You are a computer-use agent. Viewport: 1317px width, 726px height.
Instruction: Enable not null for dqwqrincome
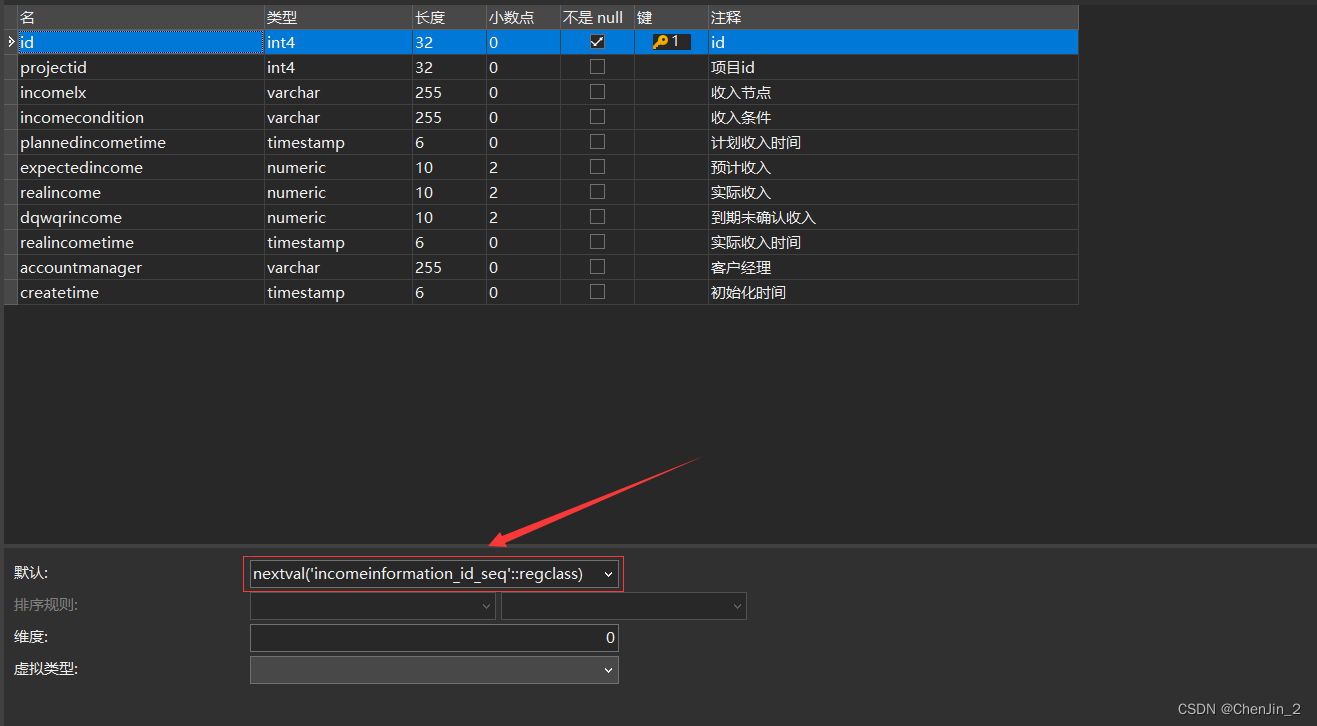click(x=597, y=217)
